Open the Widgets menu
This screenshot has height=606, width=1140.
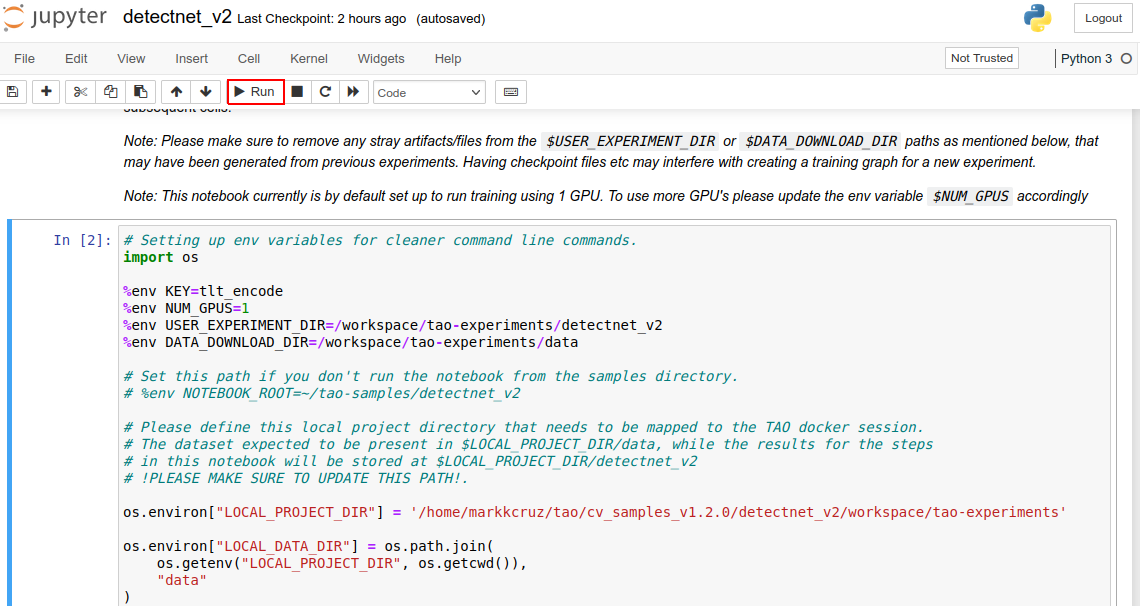pos(381,59)
